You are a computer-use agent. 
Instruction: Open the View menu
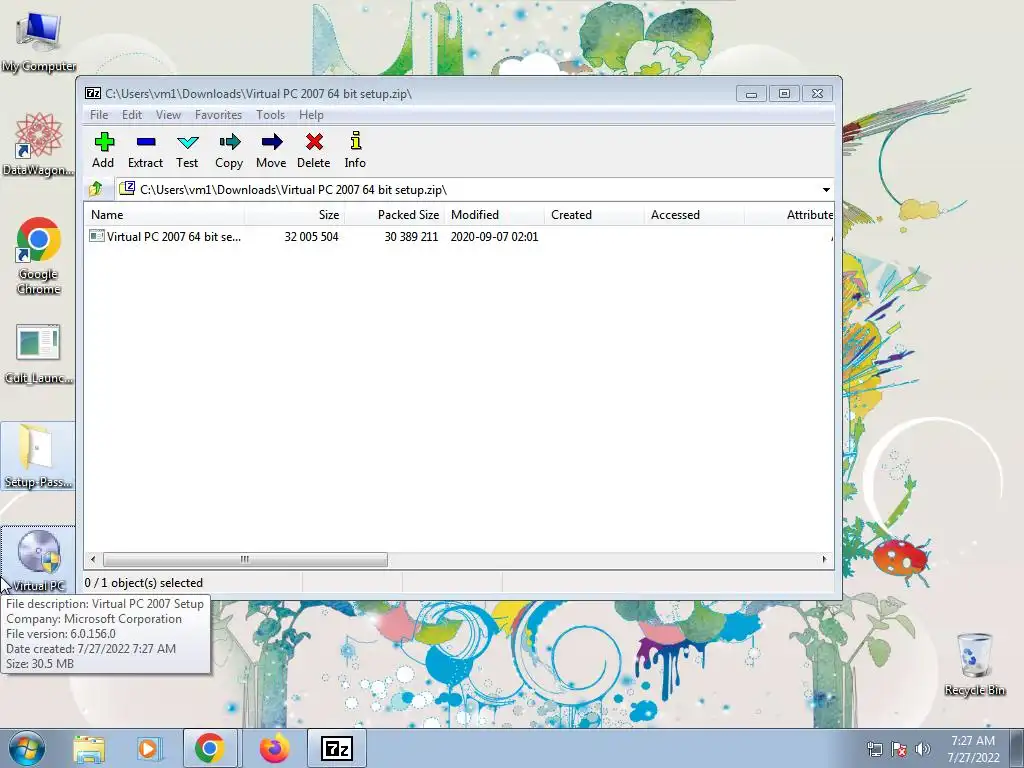[168, 115]
